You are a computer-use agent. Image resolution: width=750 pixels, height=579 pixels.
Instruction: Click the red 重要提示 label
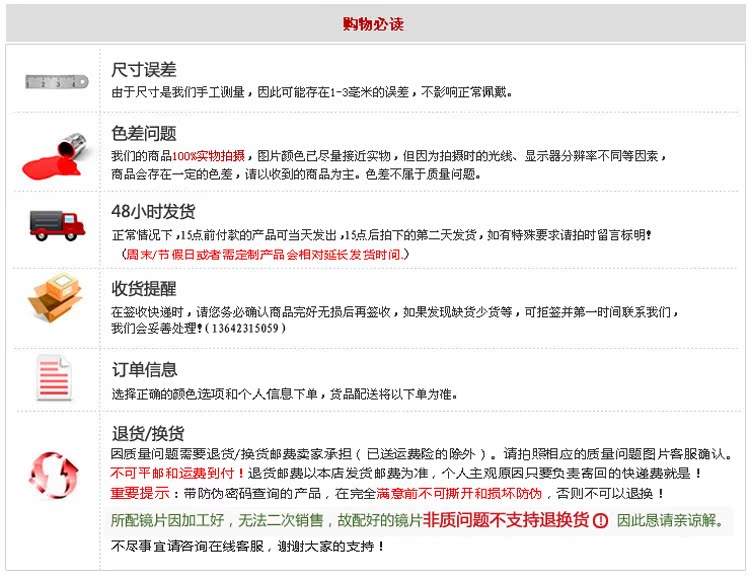[x=140, y=493]
